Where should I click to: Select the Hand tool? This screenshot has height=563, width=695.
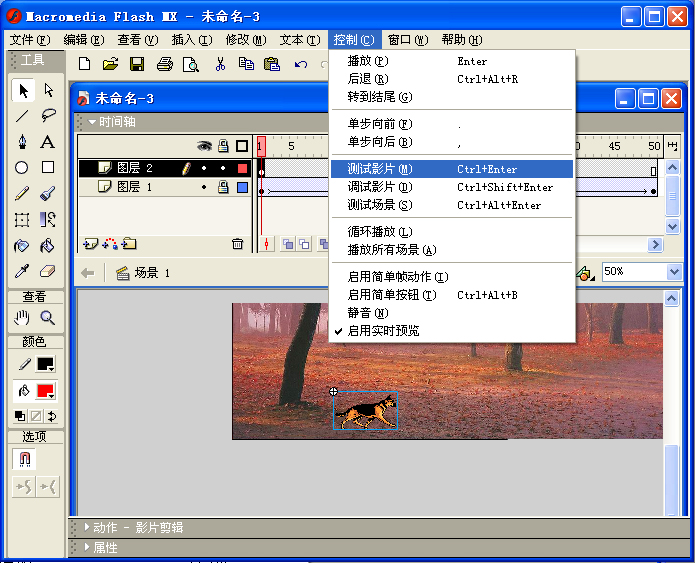click(22, 318)
